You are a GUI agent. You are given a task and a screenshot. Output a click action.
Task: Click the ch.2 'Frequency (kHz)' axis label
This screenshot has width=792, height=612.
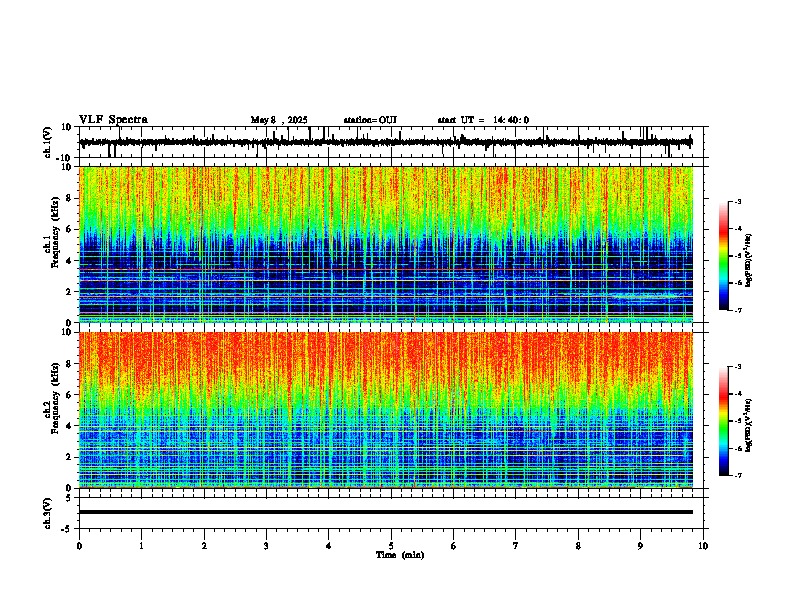[55, 397]
